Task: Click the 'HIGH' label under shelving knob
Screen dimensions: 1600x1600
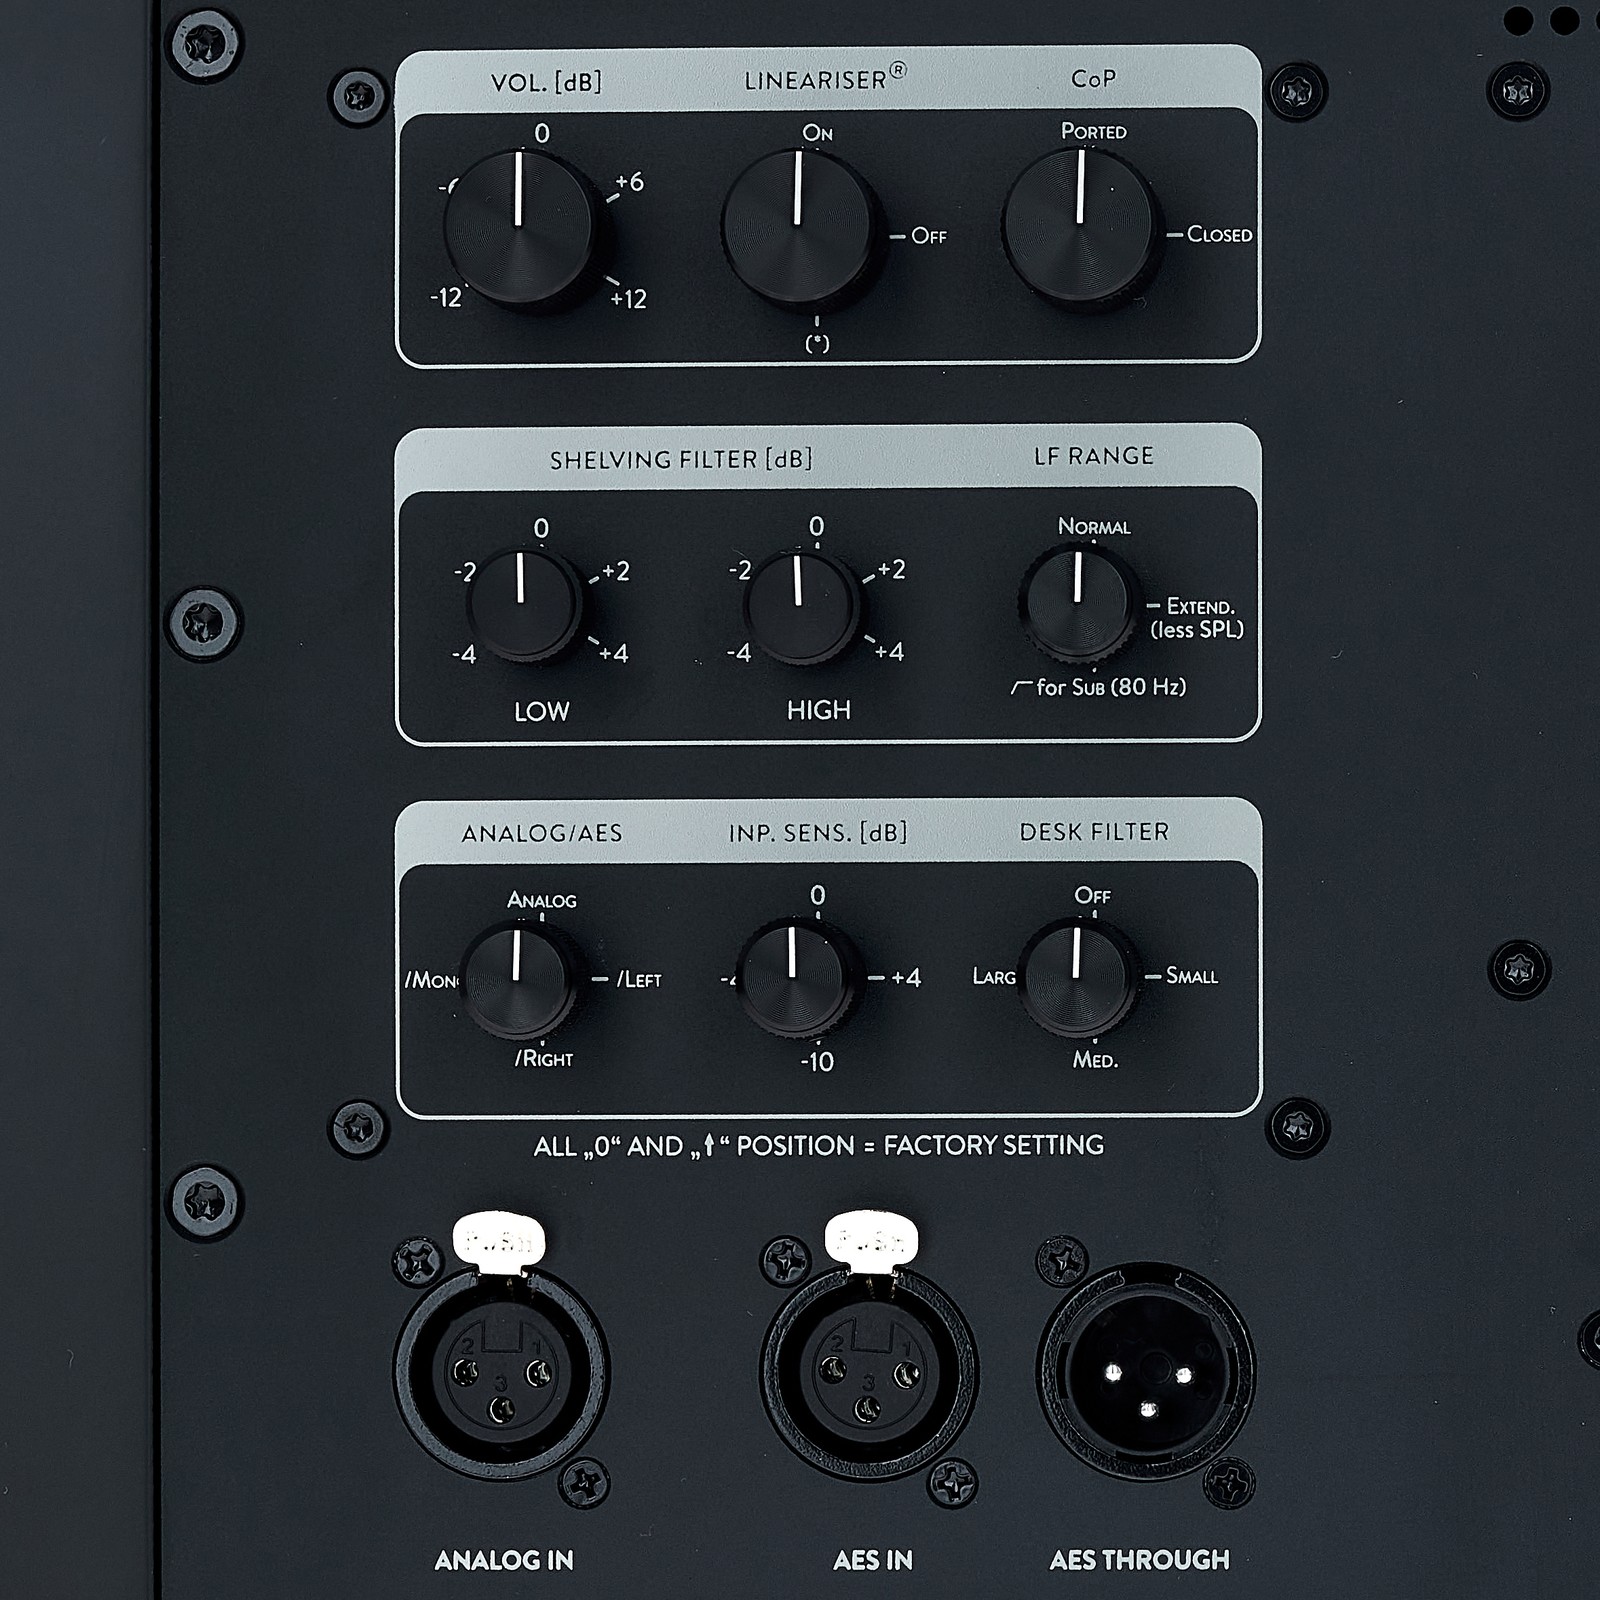Action: 818,710
